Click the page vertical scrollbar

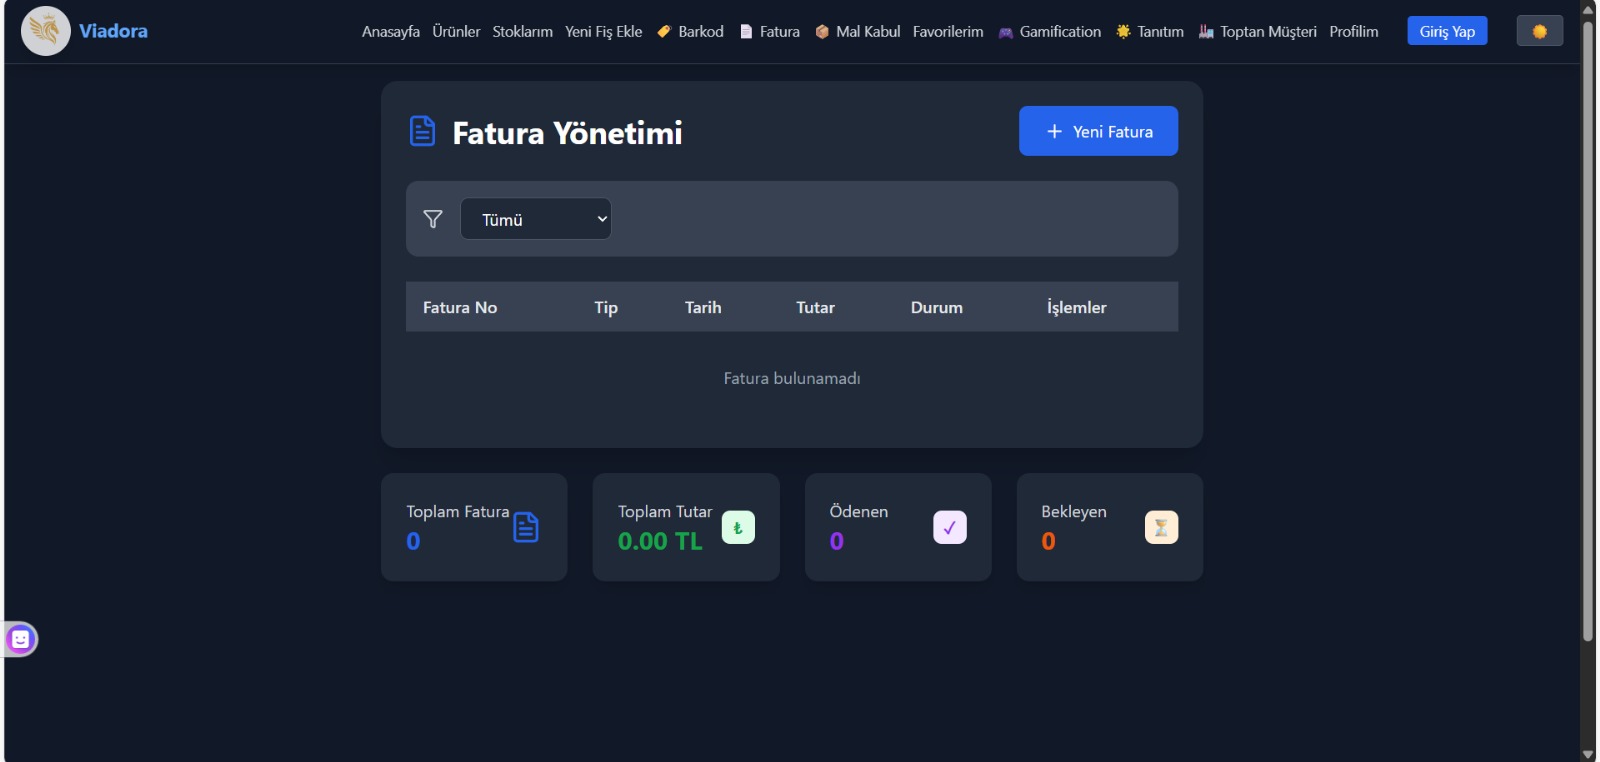point(1588,330)
